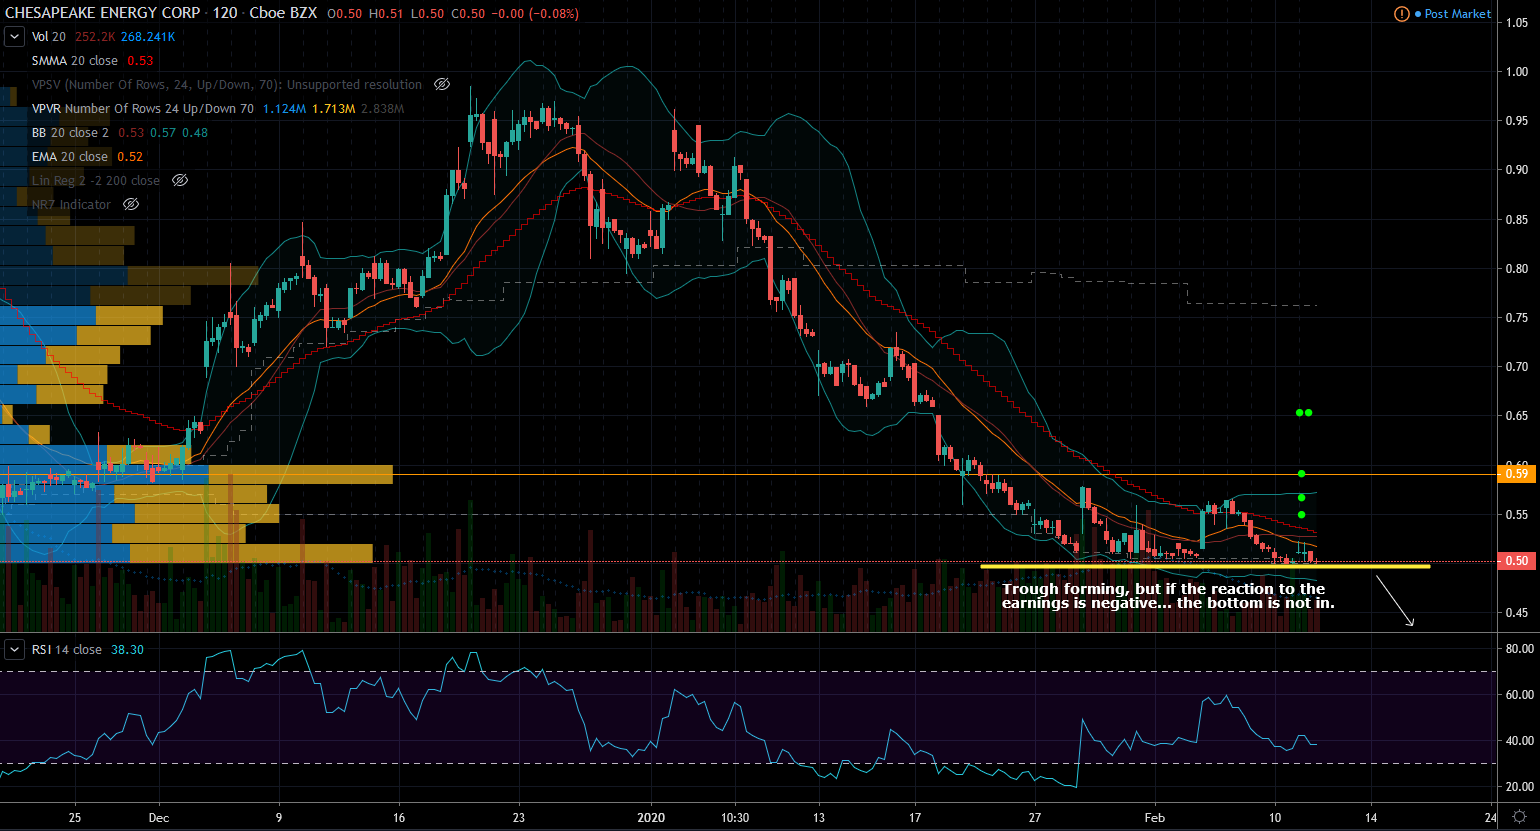Click the pair of green dots near 0.65
The height and width of the screenshot is (831, 1540).
pyautogui.click(x=1303, y=412)
